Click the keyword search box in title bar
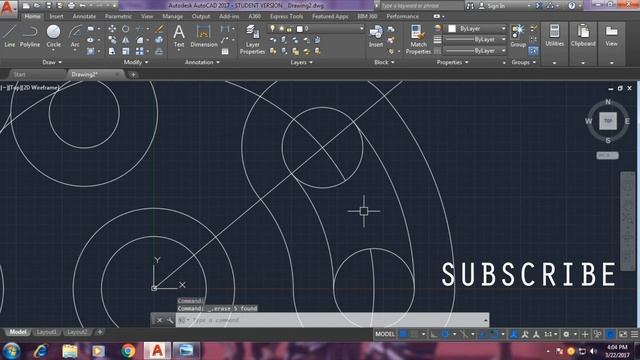This screenshot has height=360, width=640. click(x=422, y=6)
